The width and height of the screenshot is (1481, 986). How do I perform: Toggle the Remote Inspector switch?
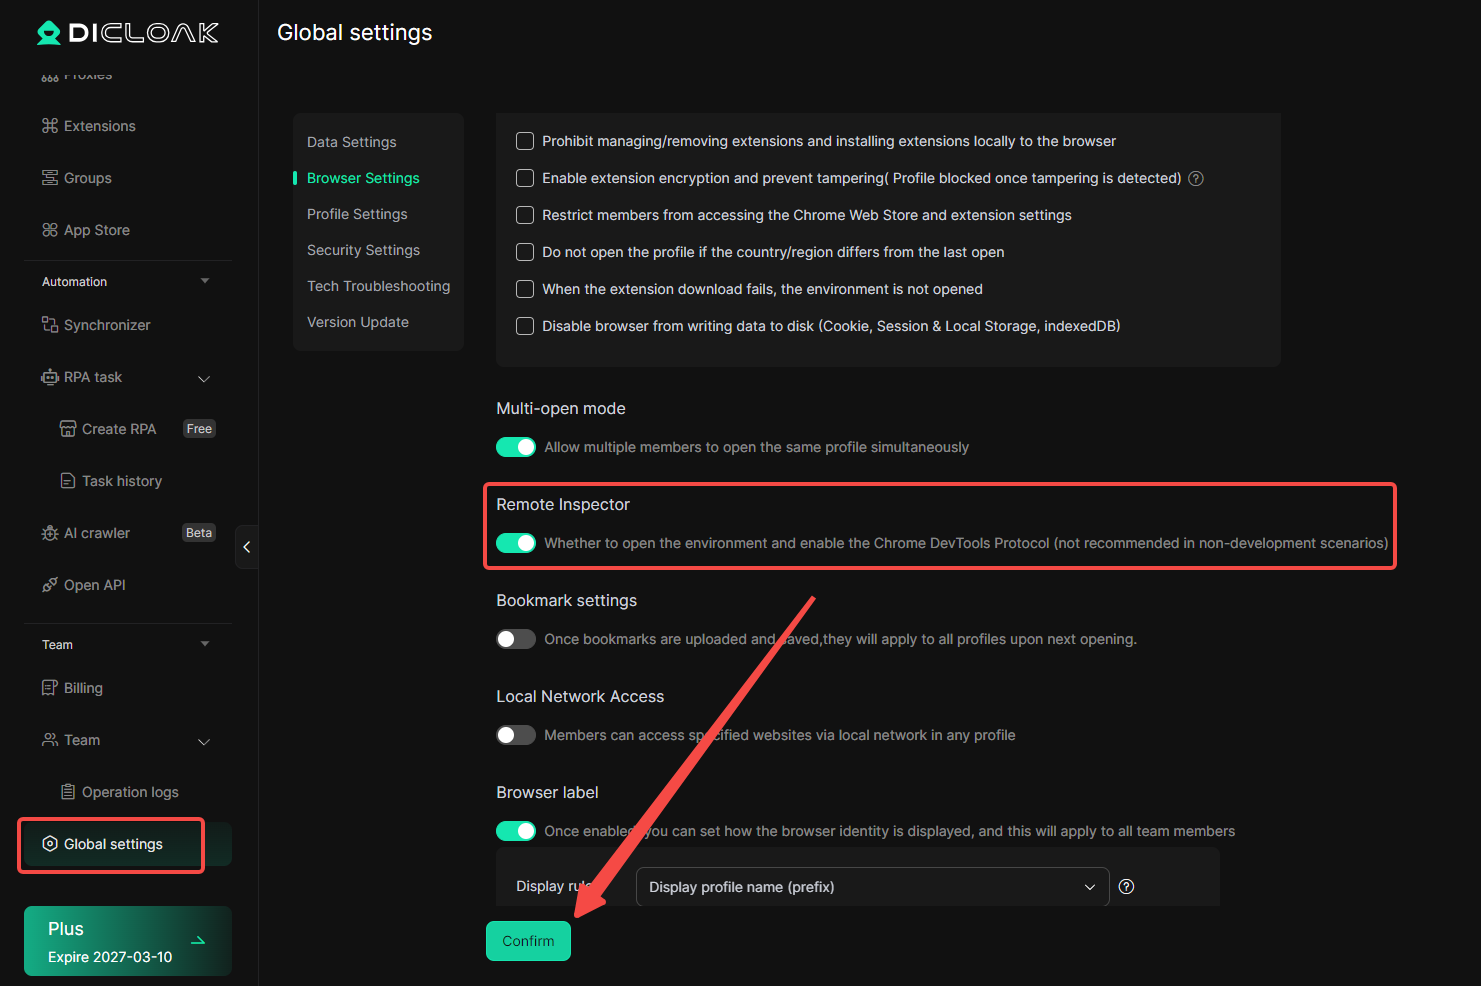point(516,543)
